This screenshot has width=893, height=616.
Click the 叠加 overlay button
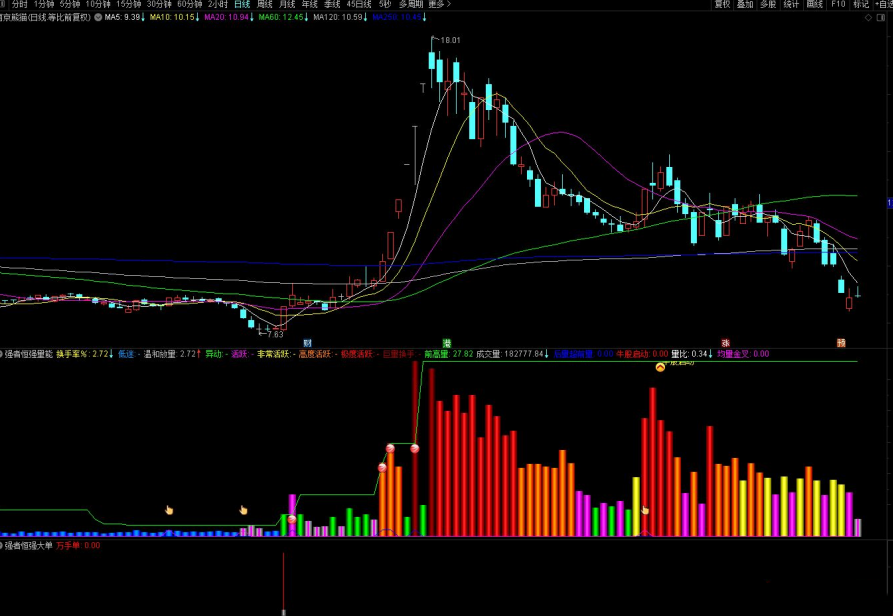(745, 5)
